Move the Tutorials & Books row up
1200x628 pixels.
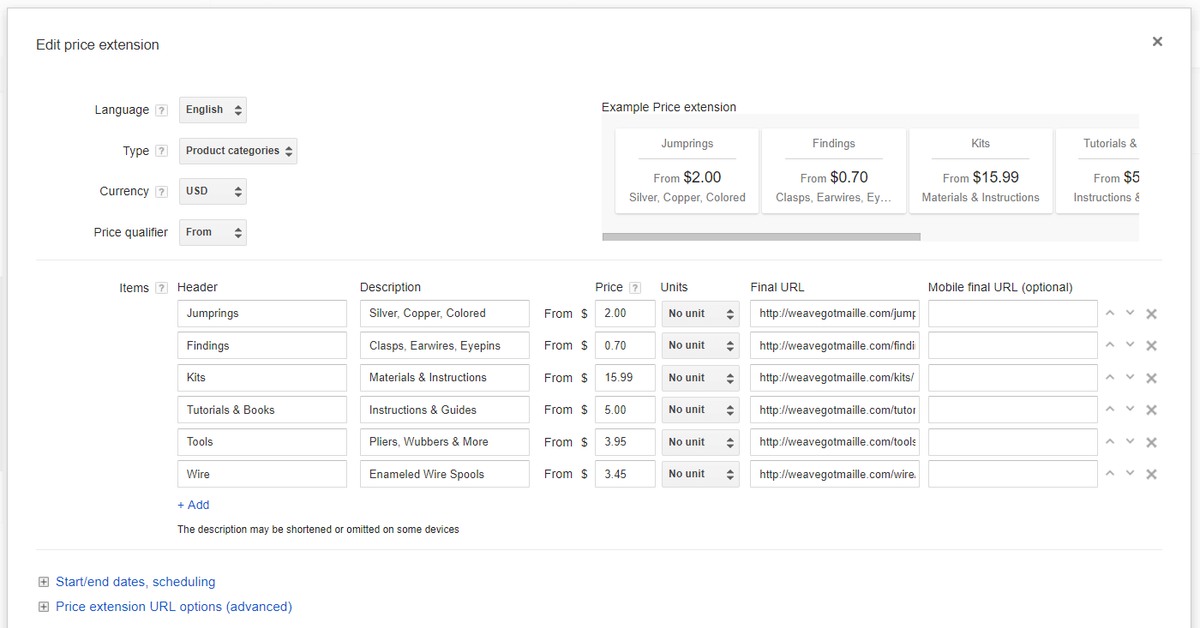coord(1110,409)
